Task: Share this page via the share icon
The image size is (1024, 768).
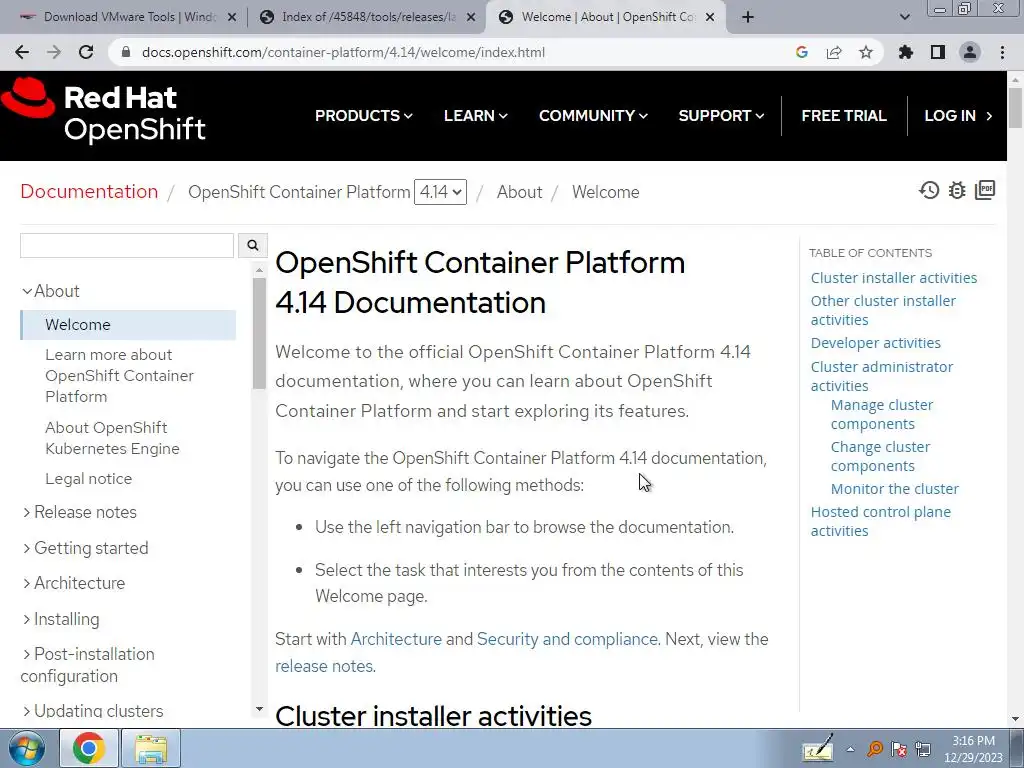Action: point(834,52)
